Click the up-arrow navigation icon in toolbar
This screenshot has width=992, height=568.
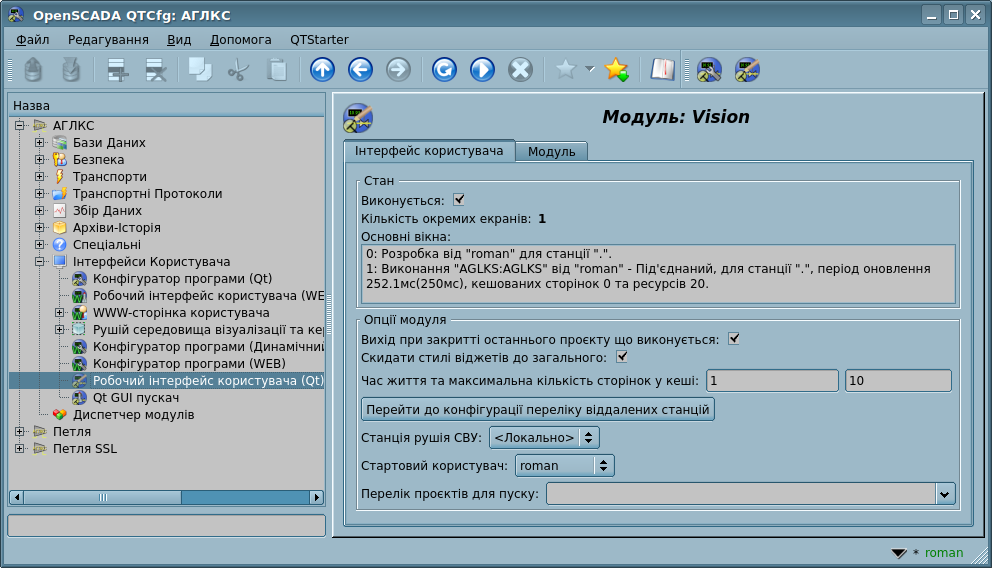tap(322, 69)
